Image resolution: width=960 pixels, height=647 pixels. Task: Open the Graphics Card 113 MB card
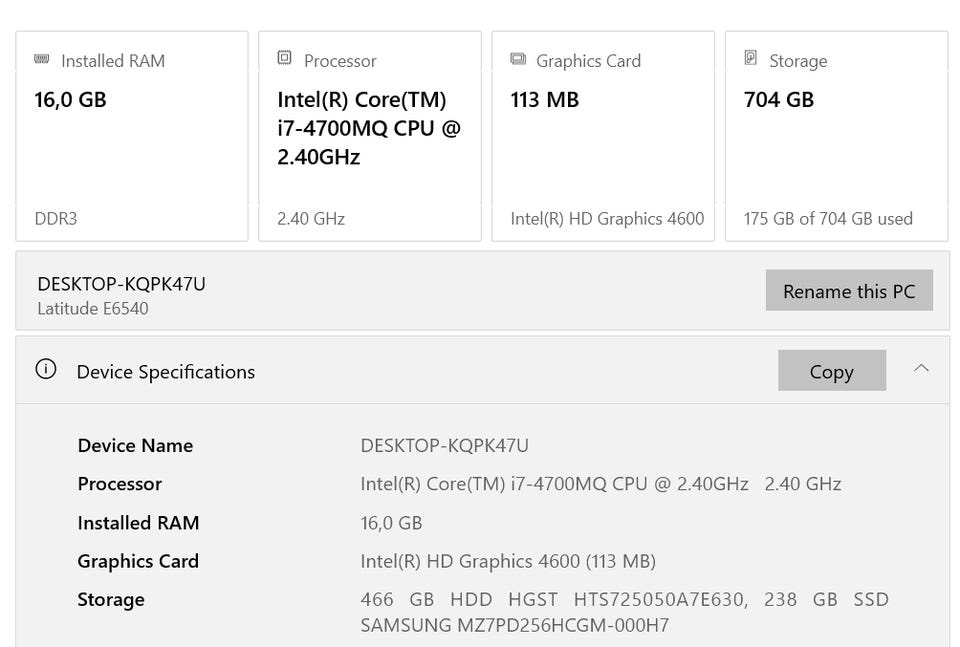coord(602,136)
